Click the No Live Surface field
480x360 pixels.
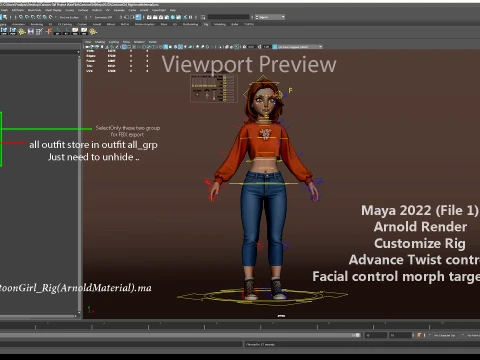click(x=69, y=17)
